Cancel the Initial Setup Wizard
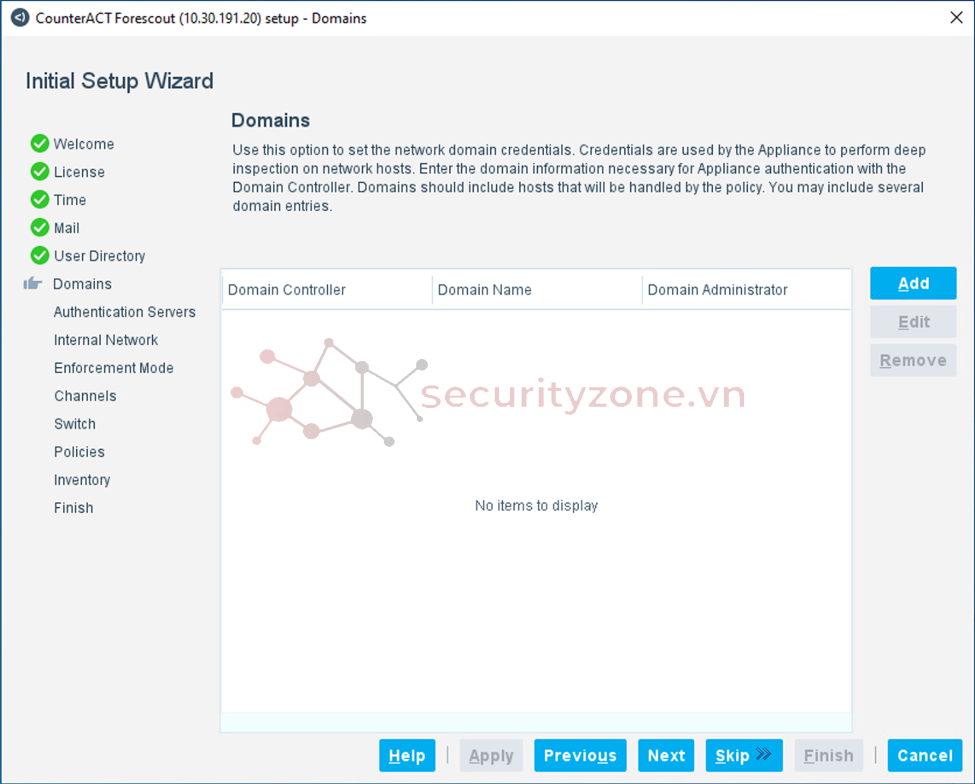 click(x=925, y=755)
